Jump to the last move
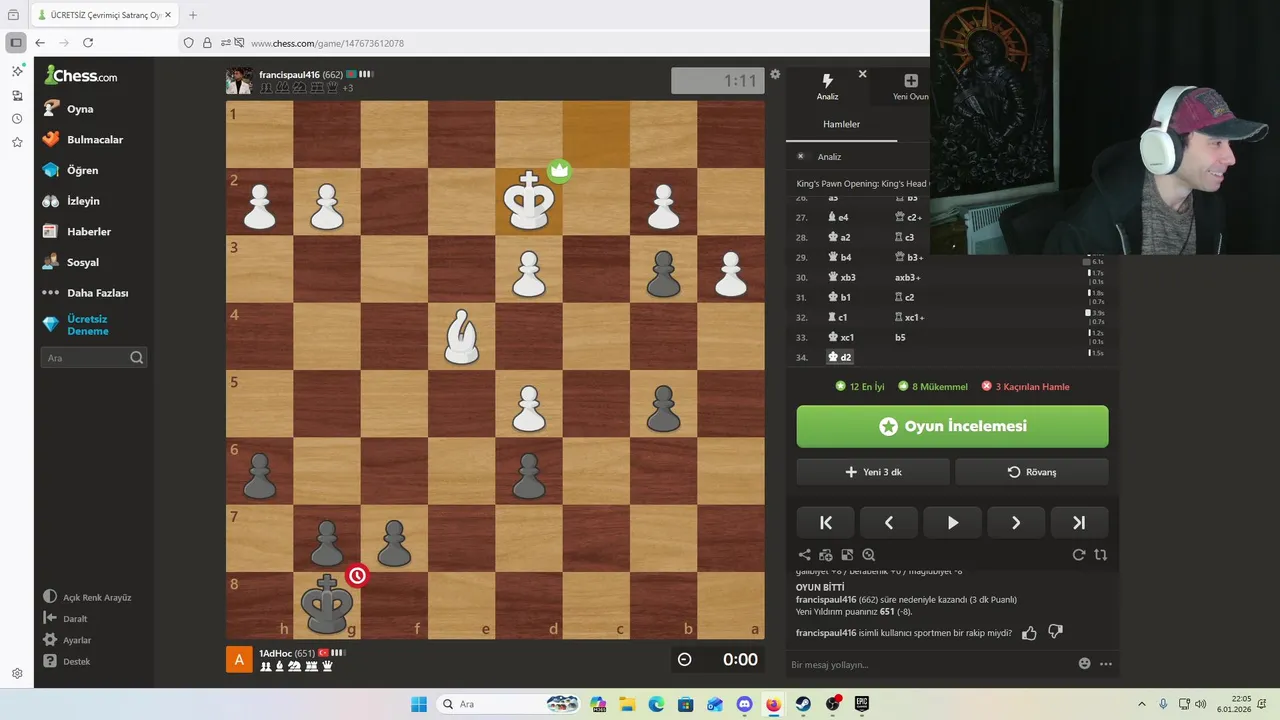This screenshot has width=1280, height=720. (x=1079, y=522)
